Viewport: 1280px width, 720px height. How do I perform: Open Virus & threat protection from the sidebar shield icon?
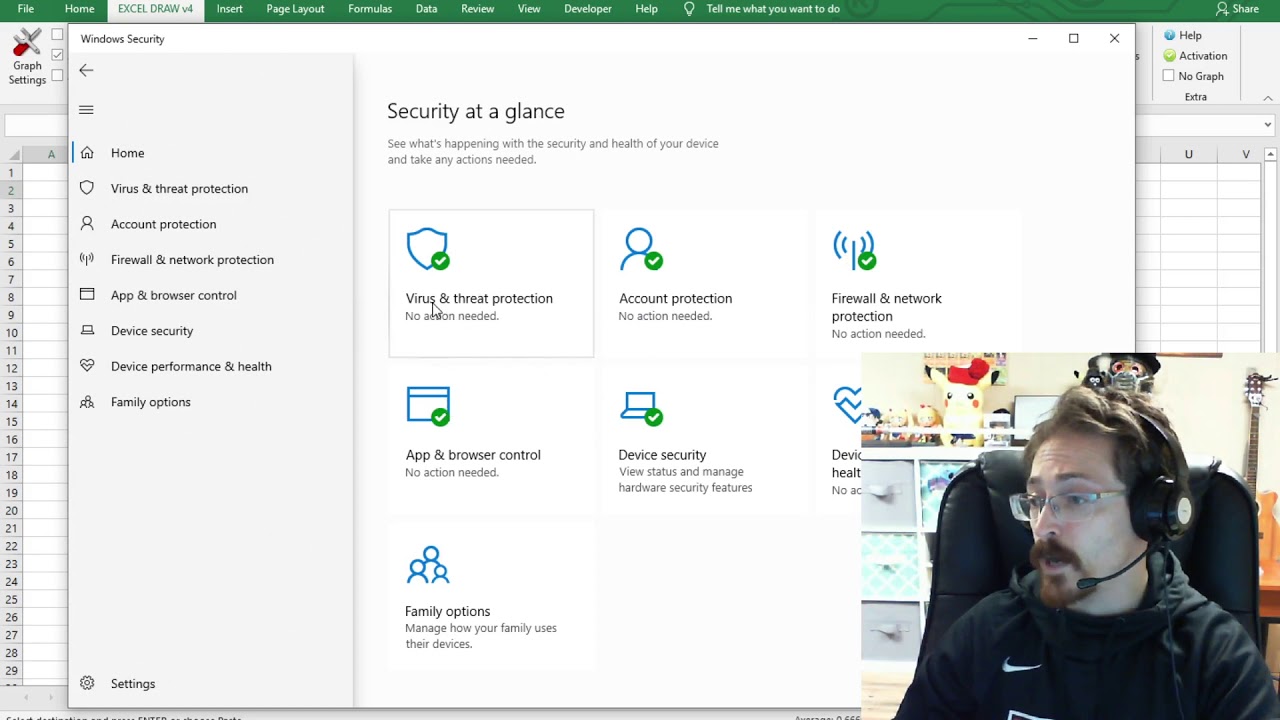87,188
